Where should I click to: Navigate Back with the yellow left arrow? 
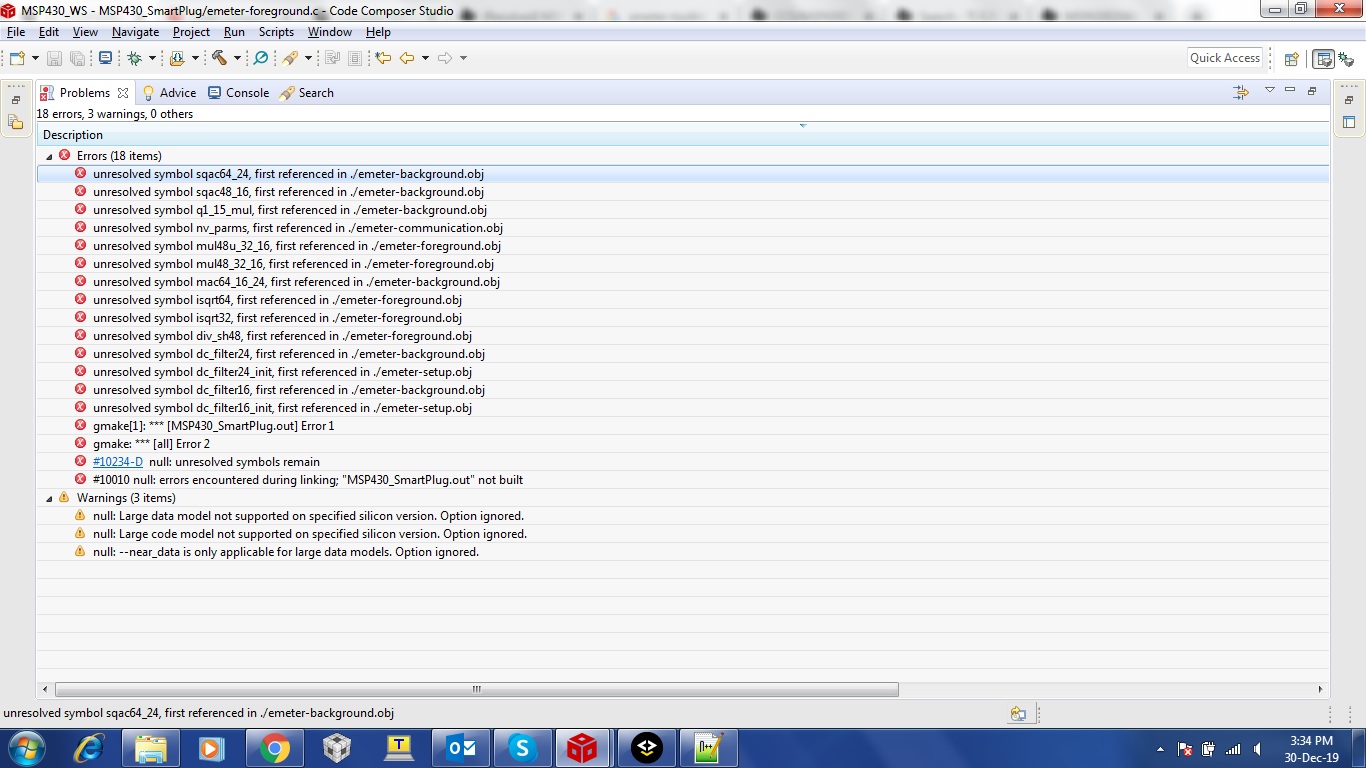[x=407, y=58]
